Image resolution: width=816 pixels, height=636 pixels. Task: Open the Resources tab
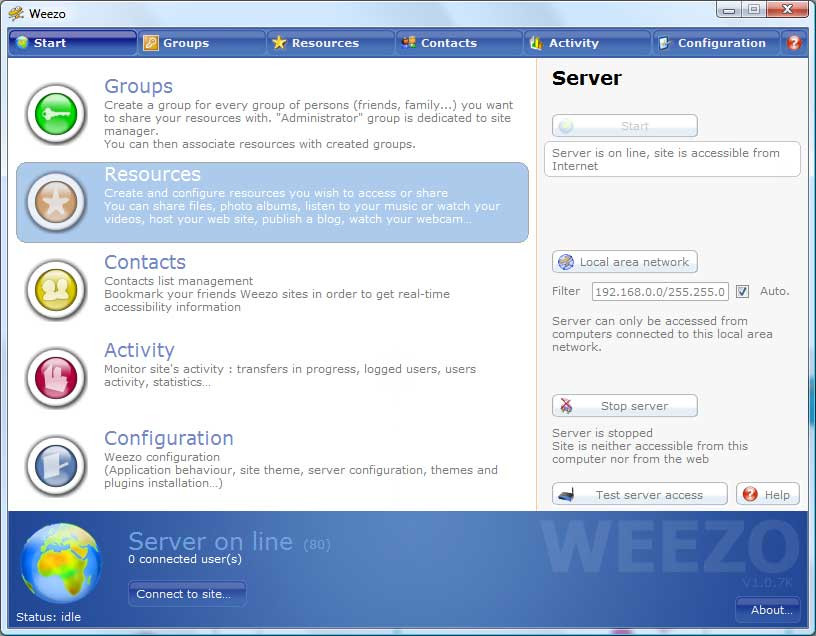[x=331, y=43]
